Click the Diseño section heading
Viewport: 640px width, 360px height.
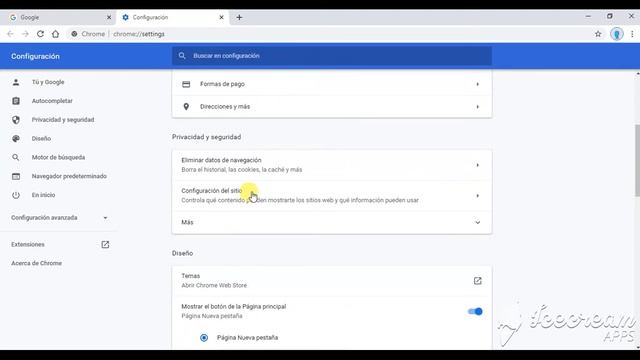[x=182, y=253]
